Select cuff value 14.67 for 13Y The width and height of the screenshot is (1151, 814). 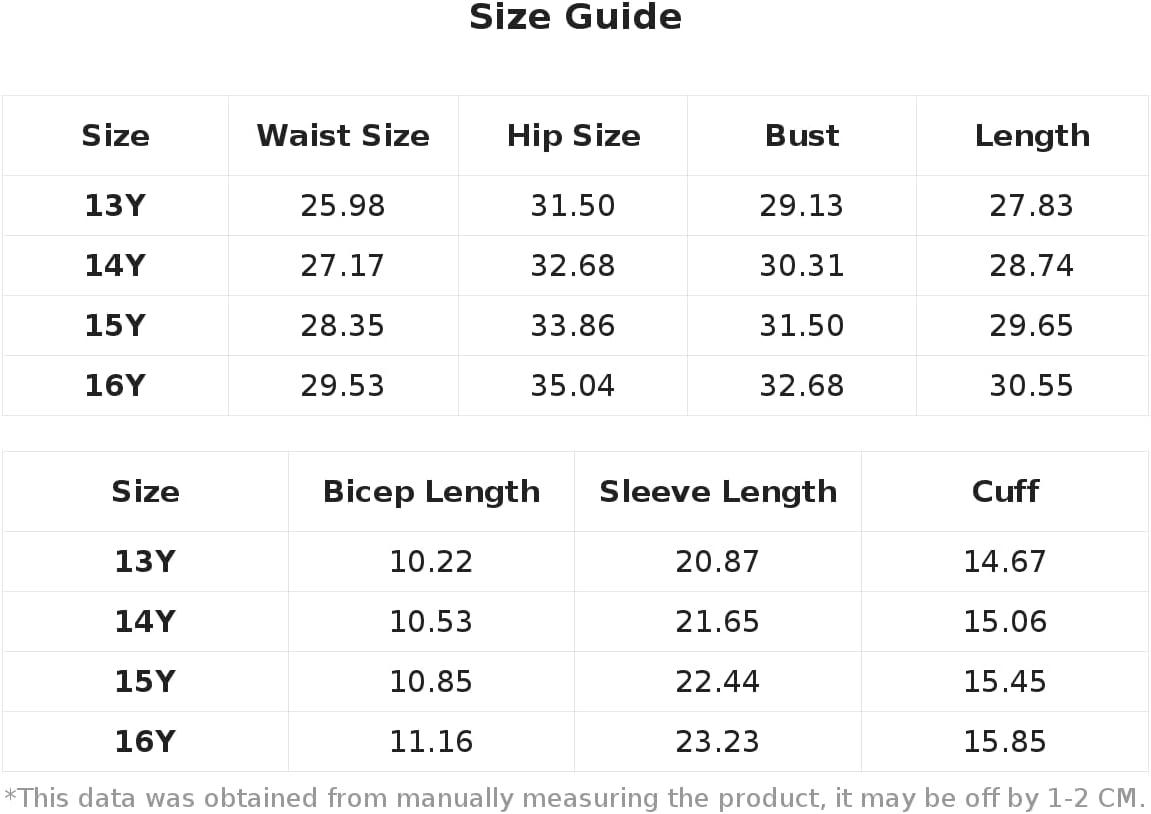tap(1005, 562)
